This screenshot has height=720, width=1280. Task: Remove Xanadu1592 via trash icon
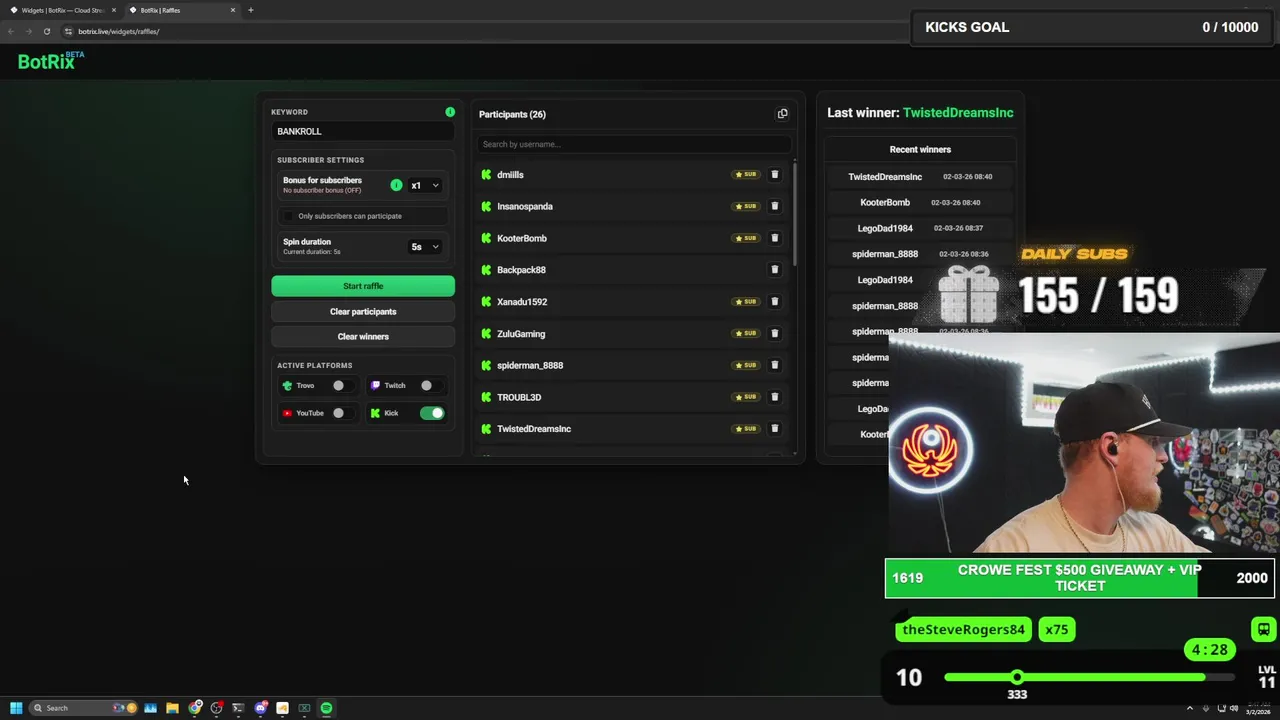774,301
